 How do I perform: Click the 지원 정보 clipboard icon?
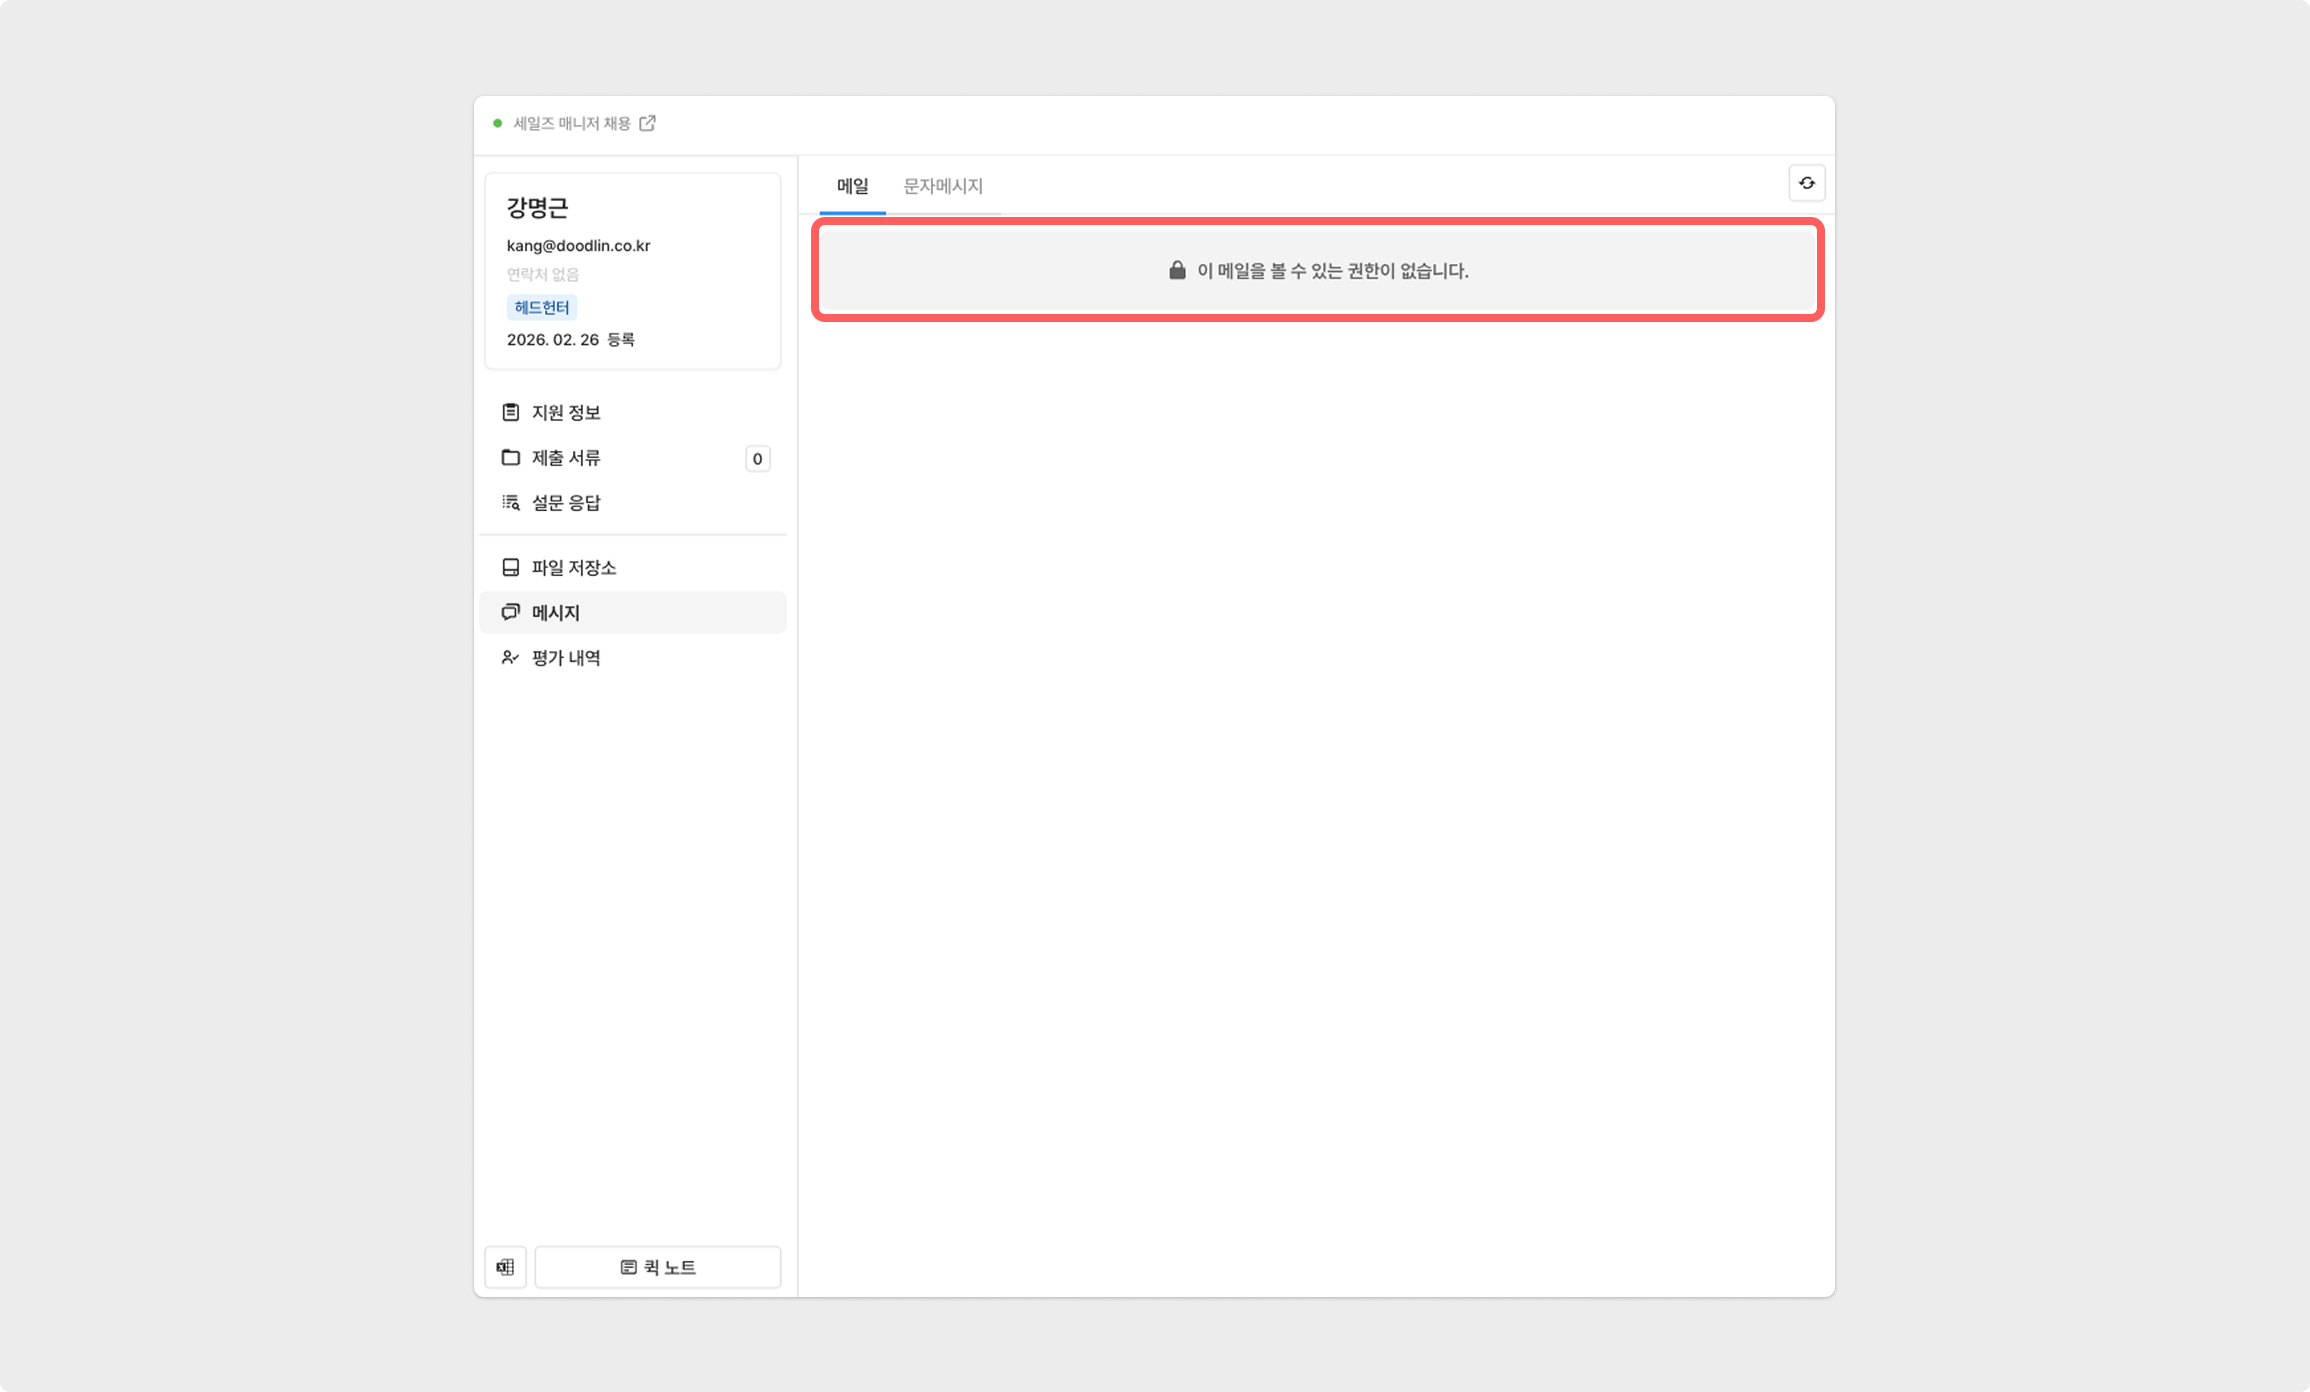tap(511, 412)
